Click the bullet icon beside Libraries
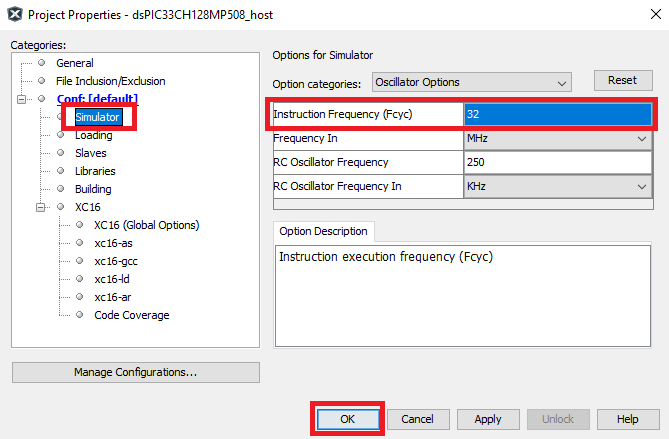The image size is (669, 439). [61, 171]
